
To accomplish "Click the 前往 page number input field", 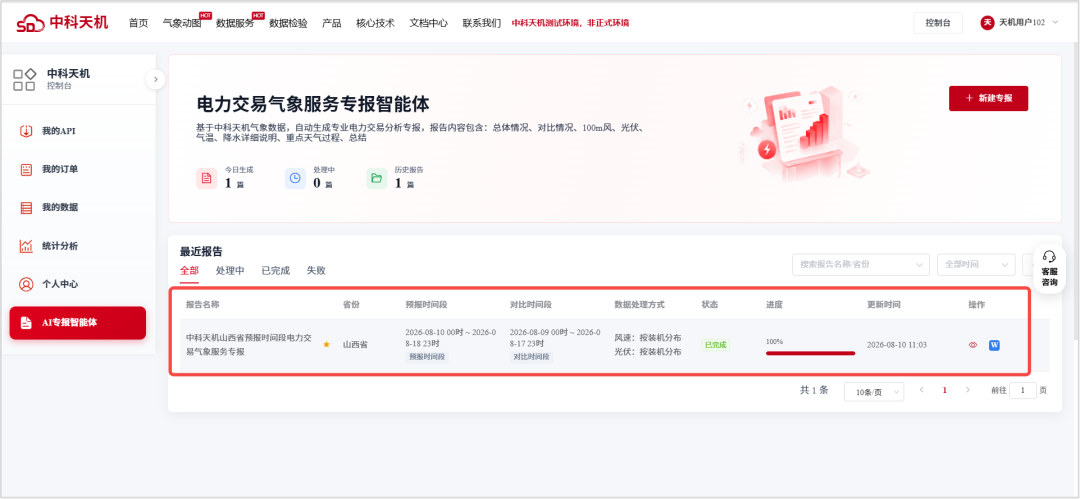I will [x=1024, y=391].
